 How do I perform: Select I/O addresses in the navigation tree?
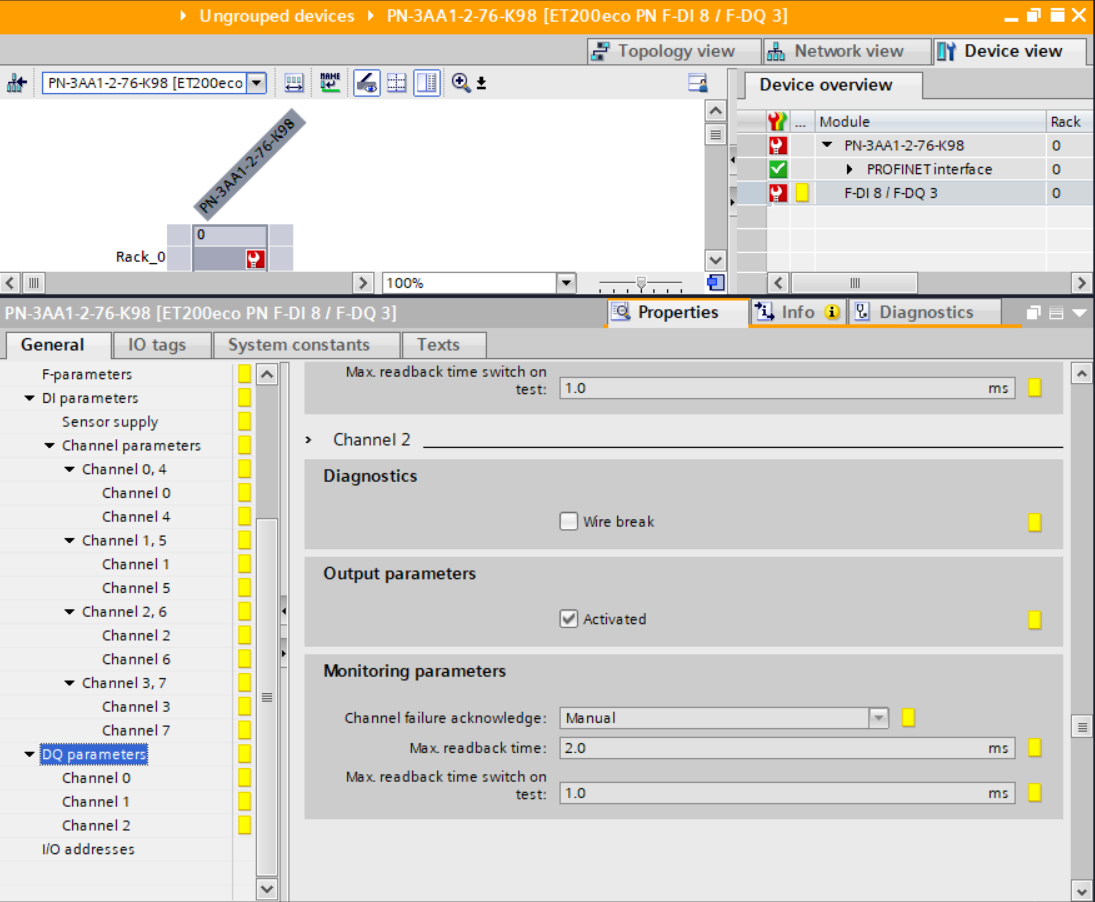pyautogui.click(x=88, y=849)
